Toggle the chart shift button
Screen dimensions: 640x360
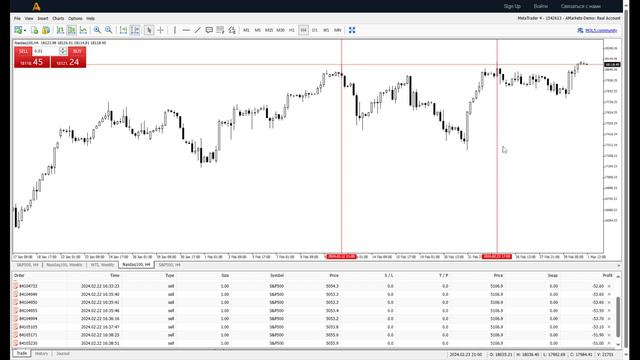point(135,30)
